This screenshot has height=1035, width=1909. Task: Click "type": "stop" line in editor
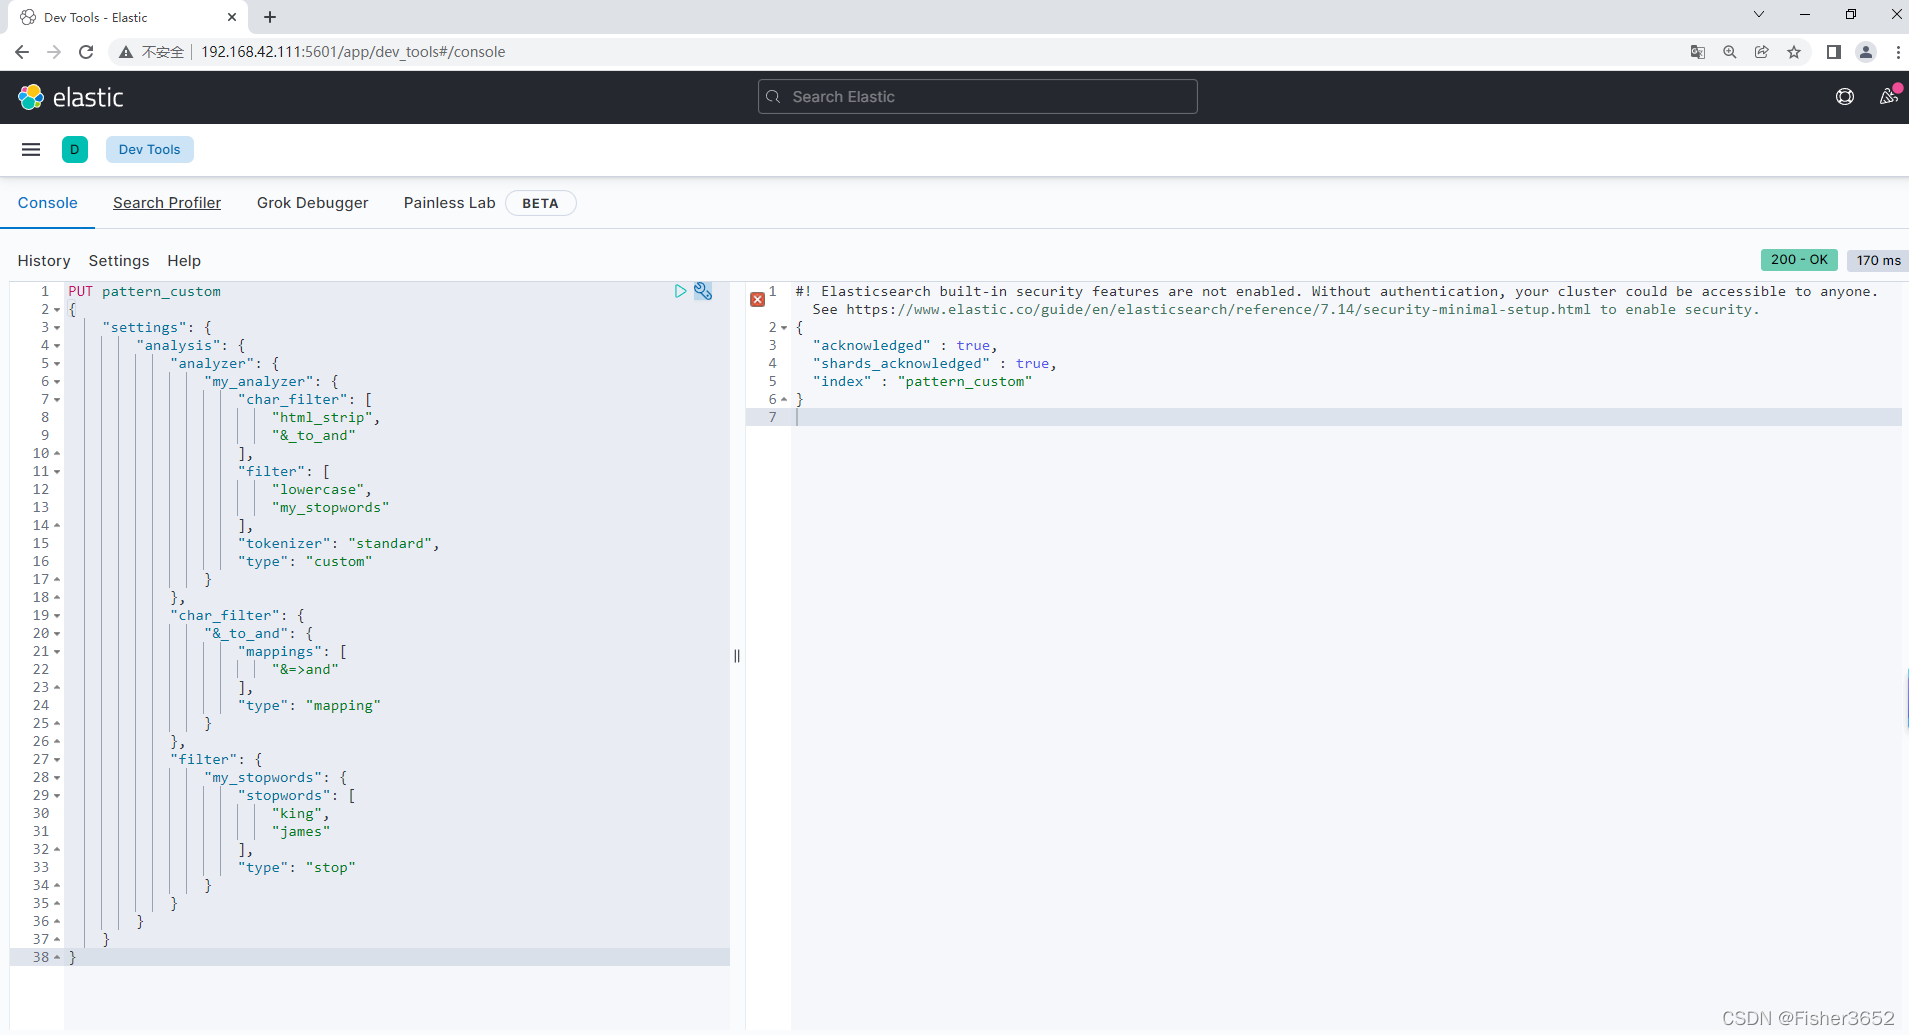[x=297, y=868]
